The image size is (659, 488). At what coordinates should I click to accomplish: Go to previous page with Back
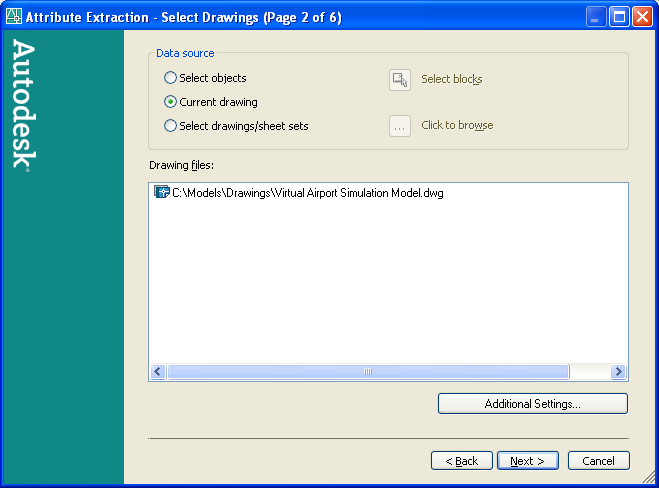[461, 461]
